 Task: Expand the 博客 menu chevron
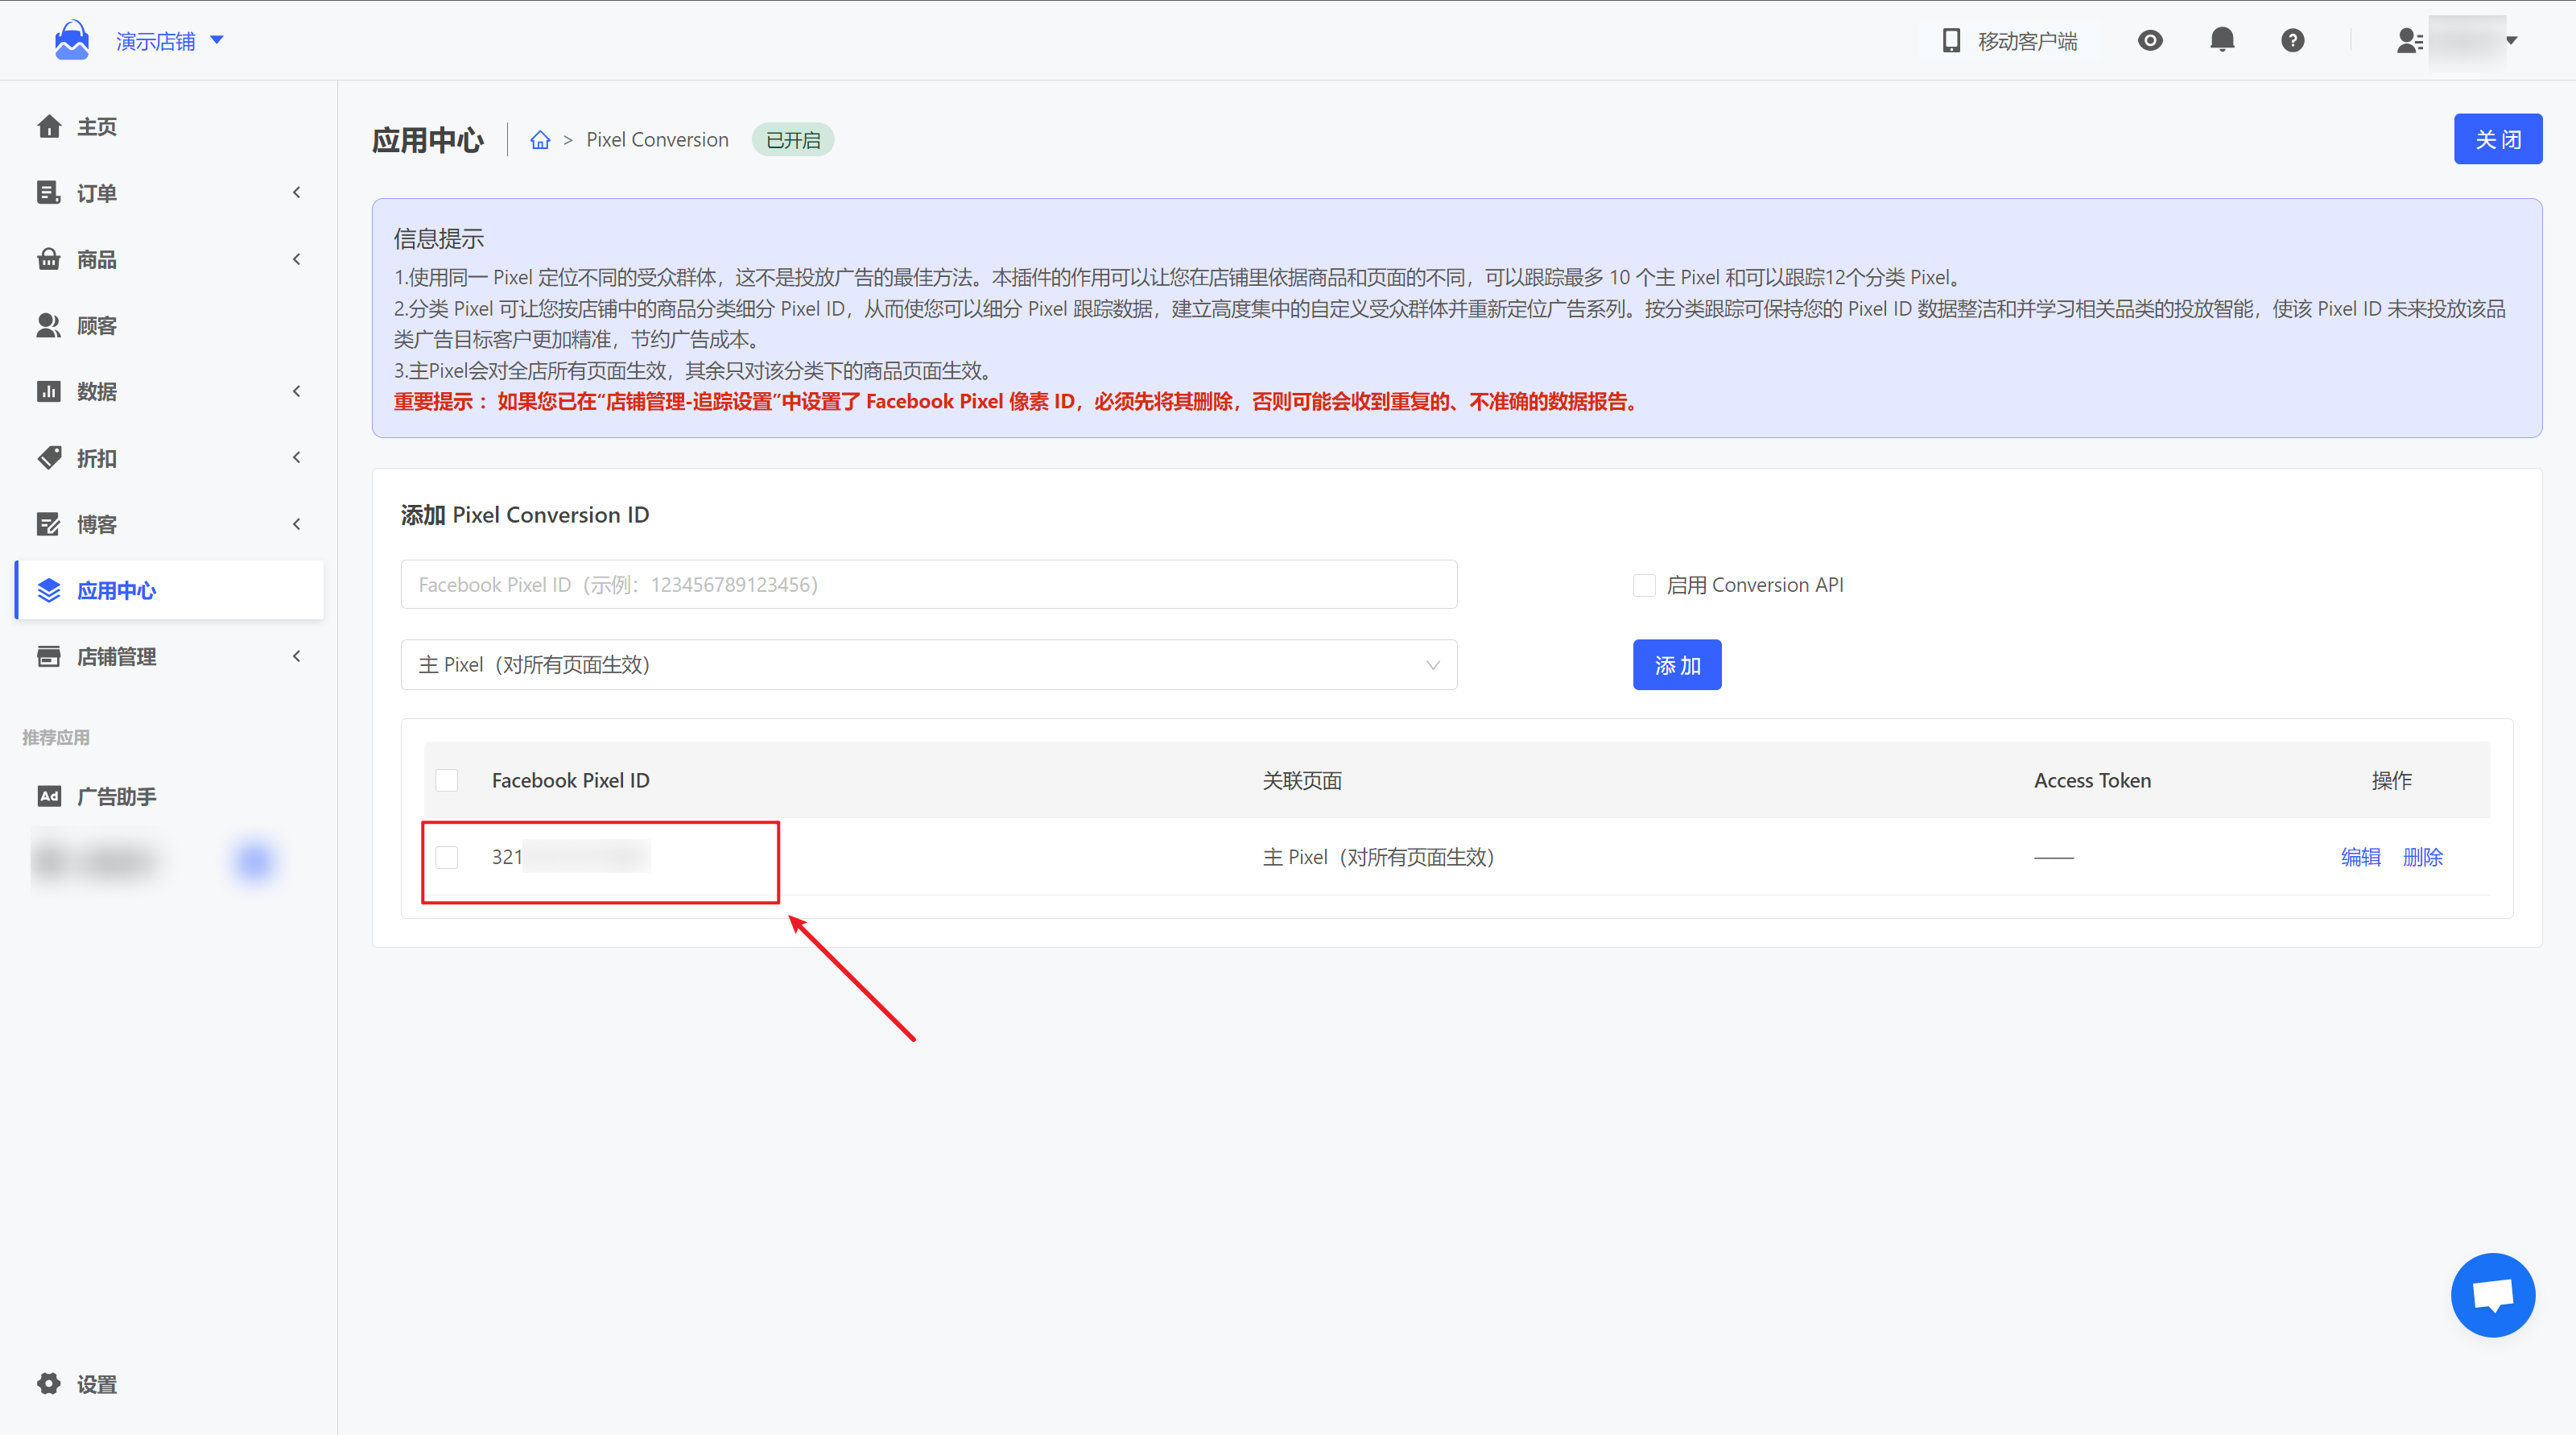(296, 524)
